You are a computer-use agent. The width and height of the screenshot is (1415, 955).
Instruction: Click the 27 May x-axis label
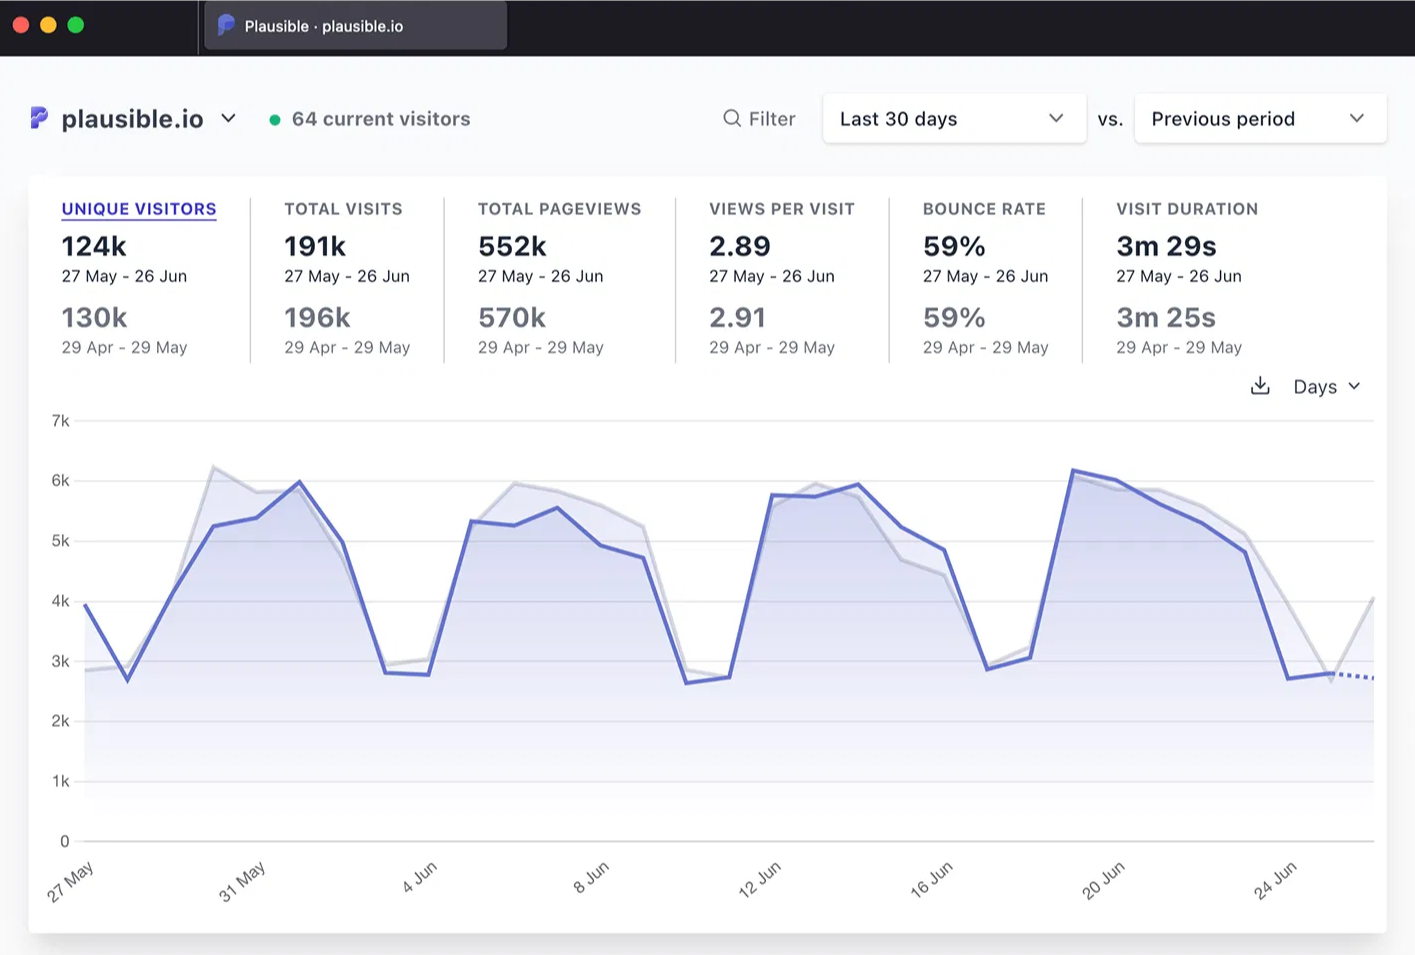pos(71,881)
